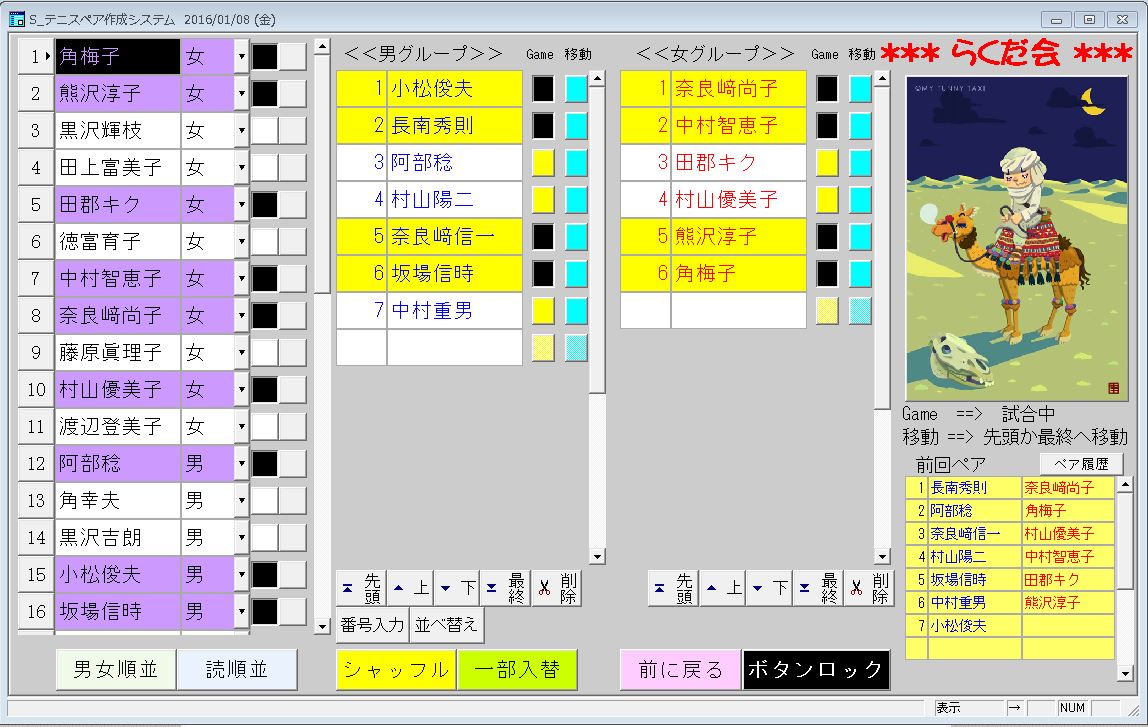The height and width of the screenshot is (727, 1148).
Task: Open the gender dropdown for 角梅子
Action: 241,57
